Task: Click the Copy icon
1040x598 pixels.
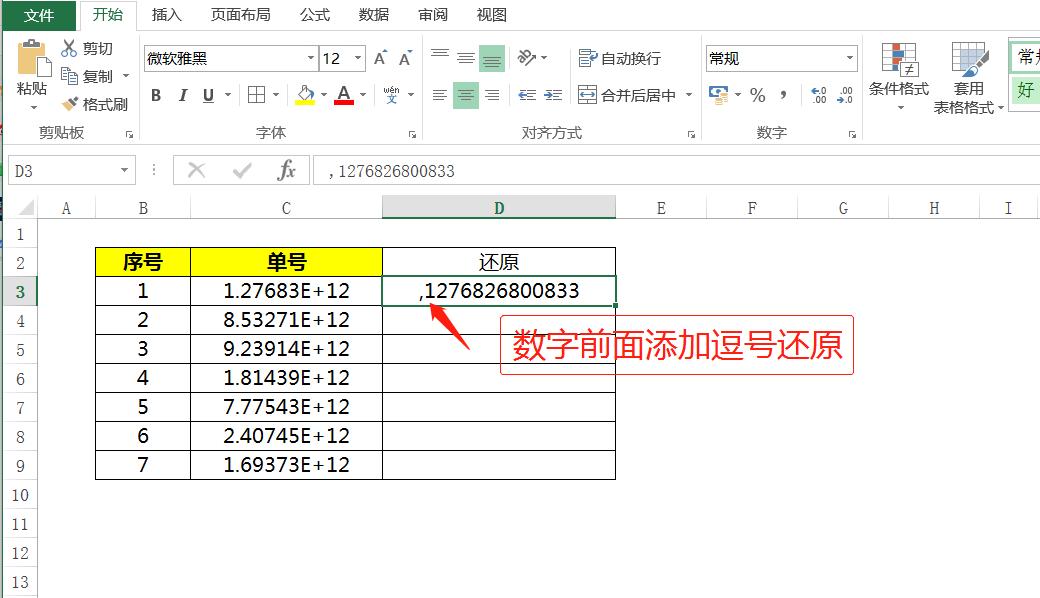Action: click(69, 76)
